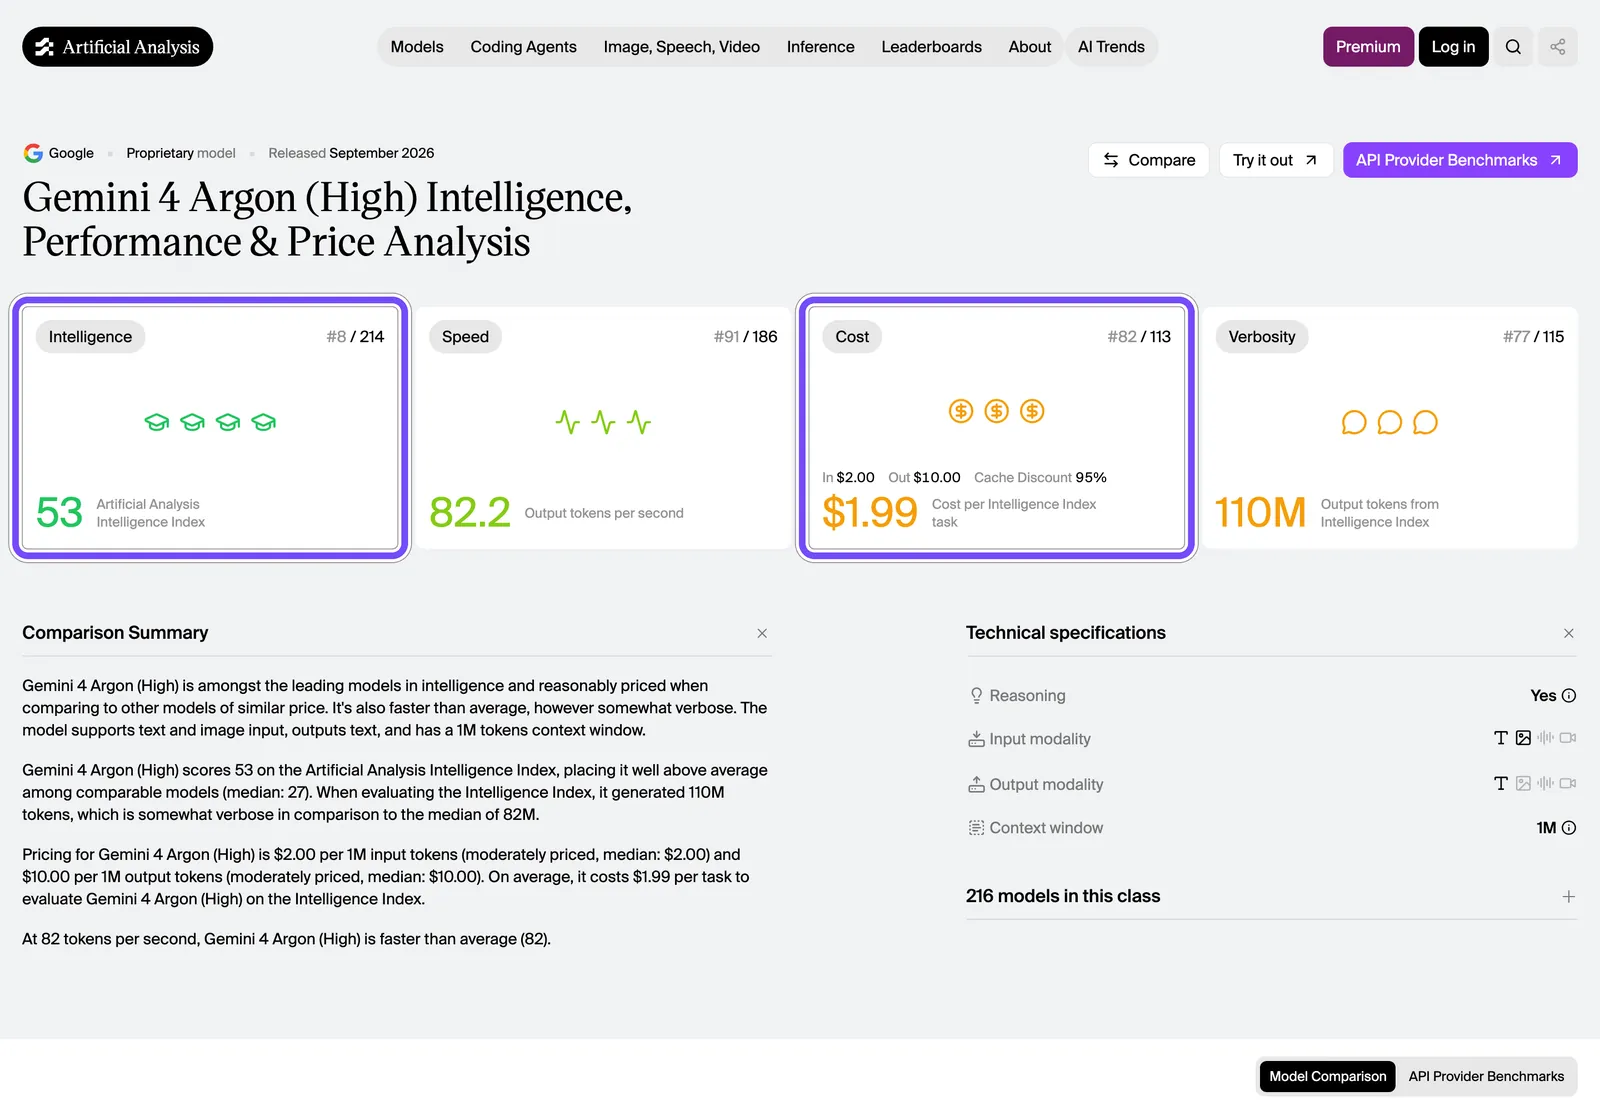Go to AI Trends
This screenshot has height=1111, width=1600.
1112,47
